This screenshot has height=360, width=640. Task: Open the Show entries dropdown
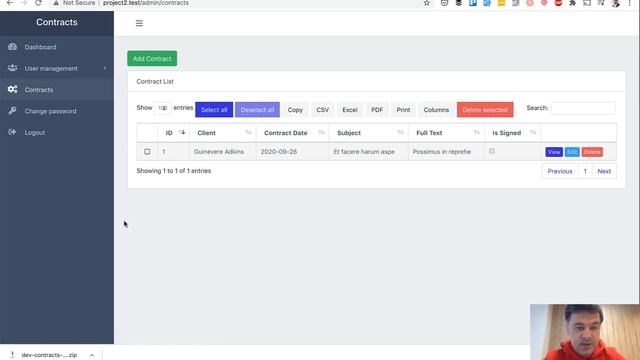[162, 108]
